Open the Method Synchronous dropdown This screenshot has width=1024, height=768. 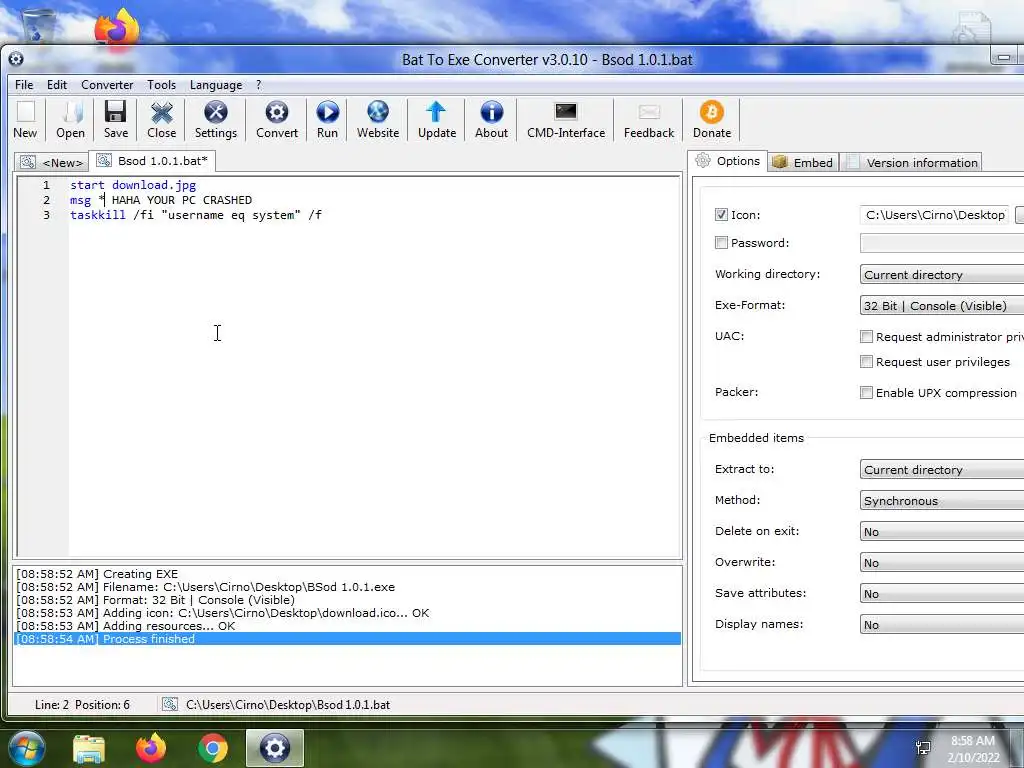tap(942, 501)
